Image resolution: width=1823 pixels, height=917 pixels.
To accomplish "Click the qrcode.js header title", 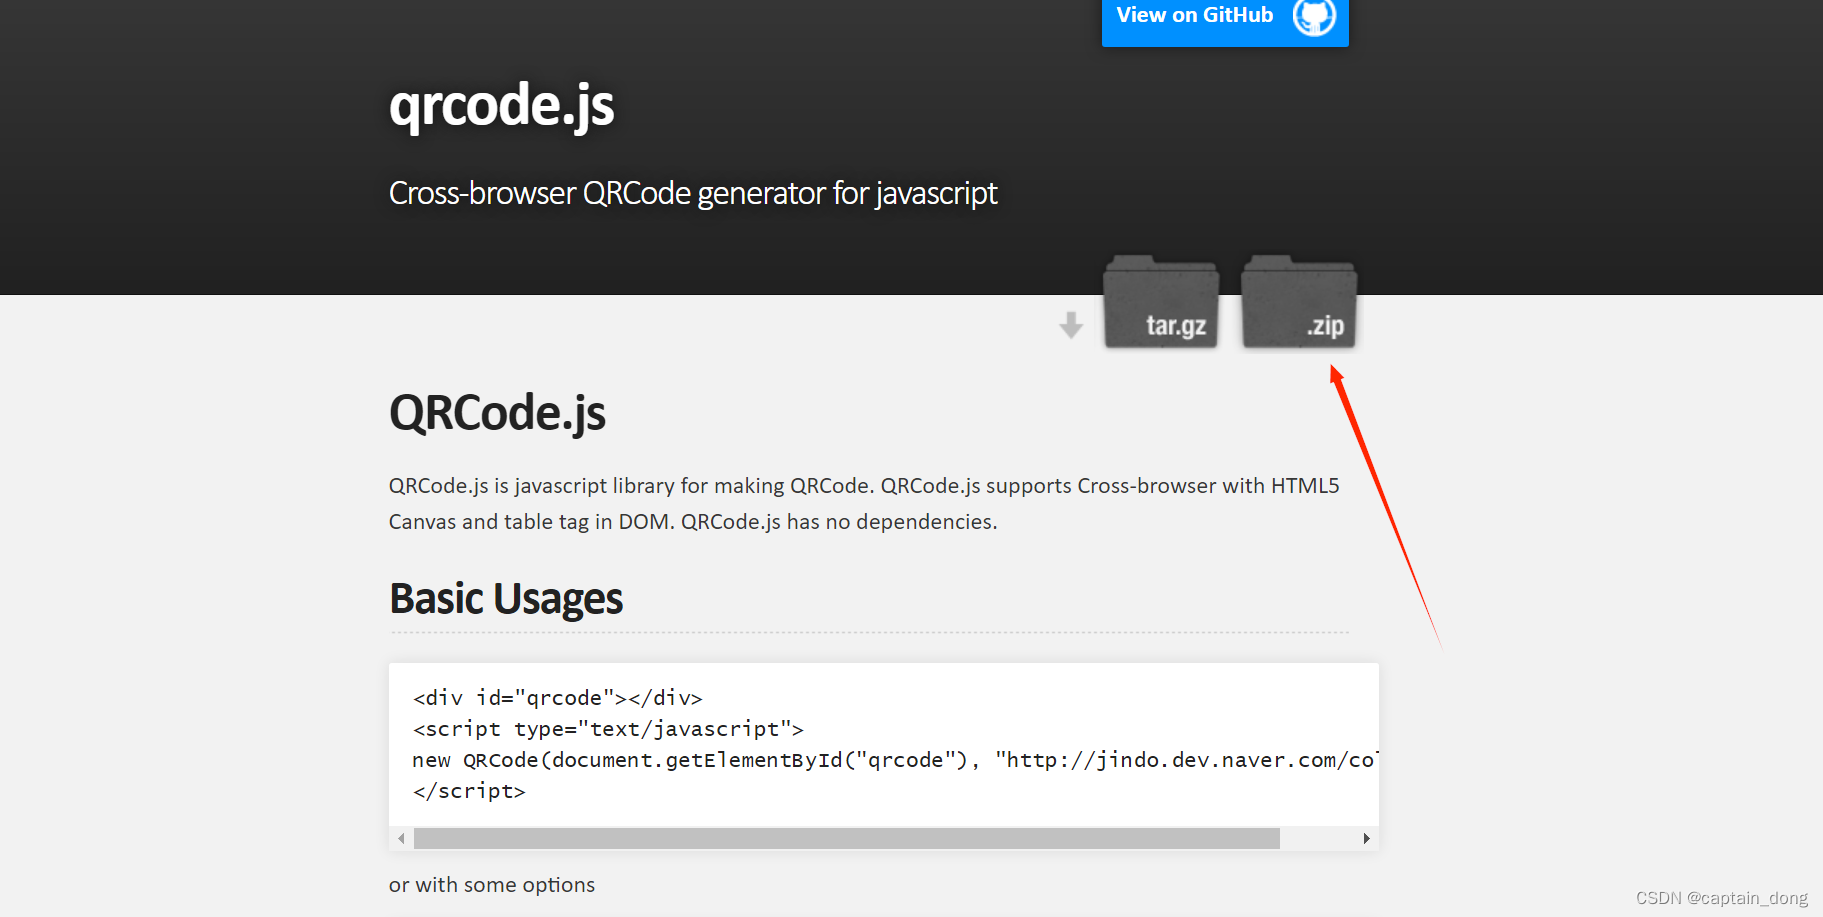I will click(501, 106).
